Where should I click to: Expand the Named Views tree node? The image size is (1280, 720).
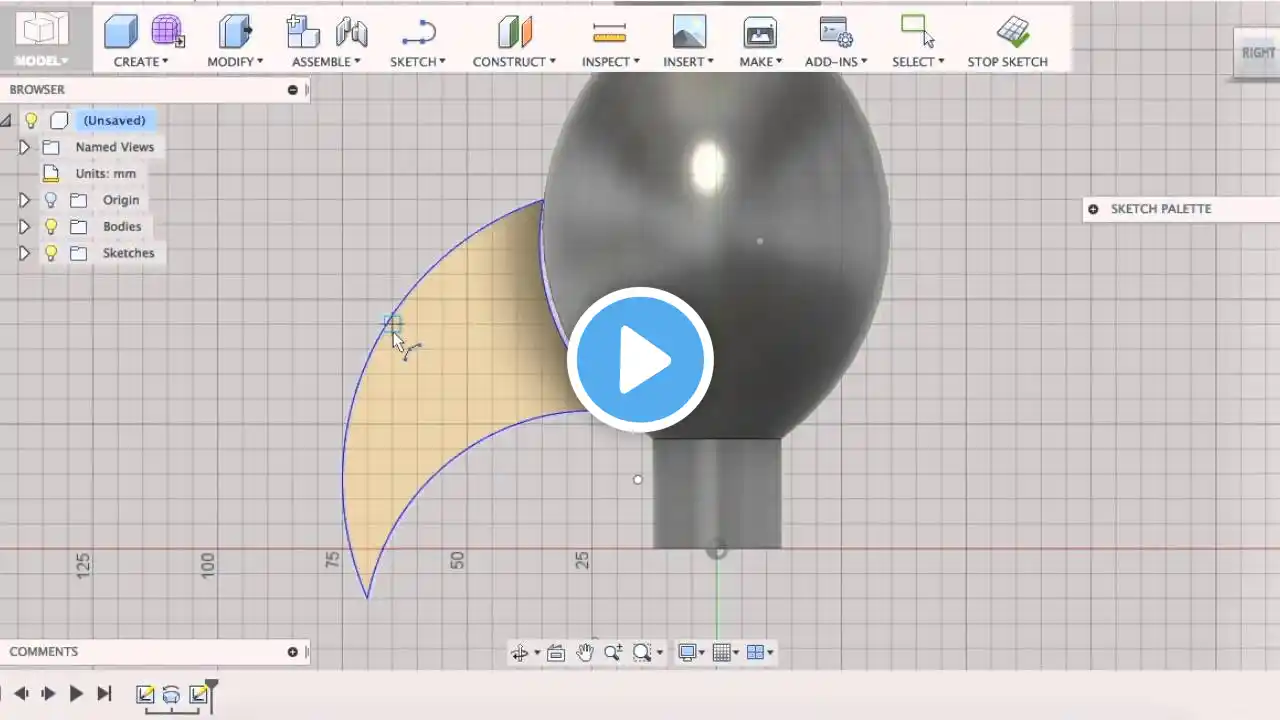(x=25, y=147)
